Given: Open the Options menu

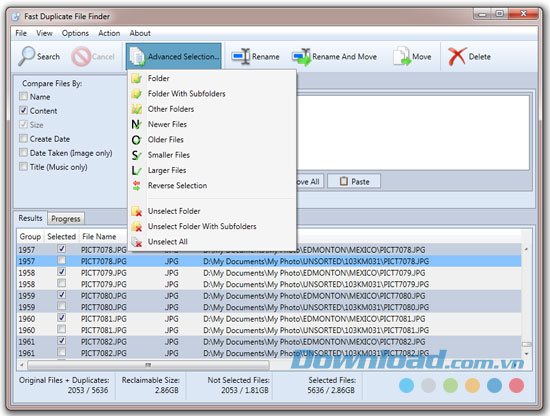Looking at the screenshot, I should tap(75, 33).
